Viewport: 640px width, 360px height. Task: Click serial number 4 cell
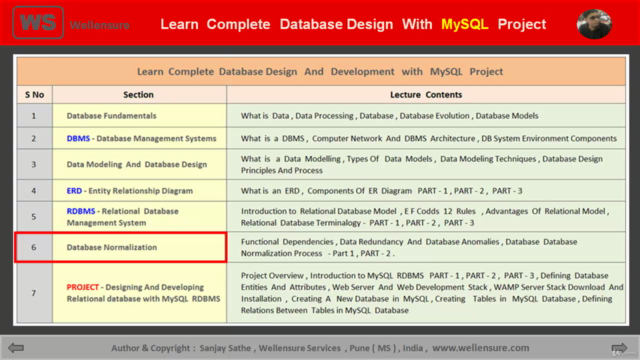[34, 191]
